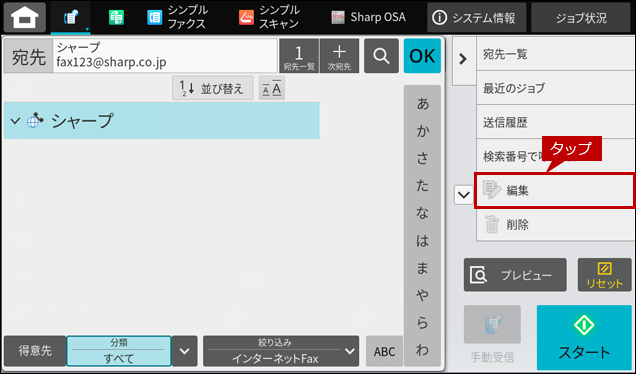The image size is (636, 374).
Task: Toggle the text size switch icon
Action: tap(272, 88)
